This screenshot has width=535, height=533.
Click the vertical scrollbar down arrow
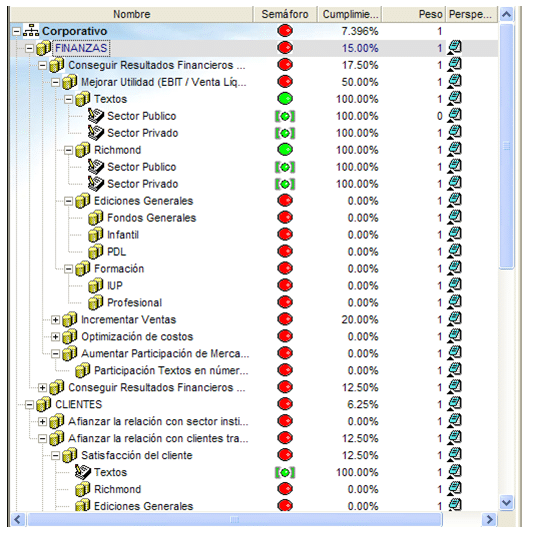[x=507, y=502]
